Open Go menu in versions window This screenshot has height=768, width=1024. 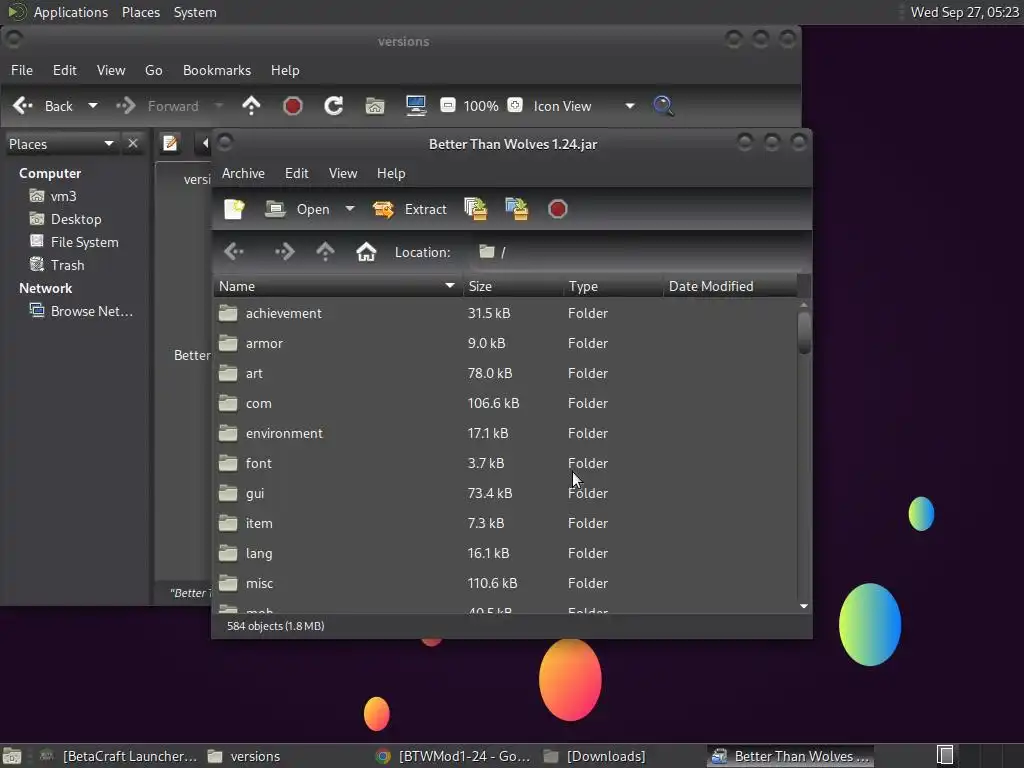pyautogui.click(x=153, y=70)
